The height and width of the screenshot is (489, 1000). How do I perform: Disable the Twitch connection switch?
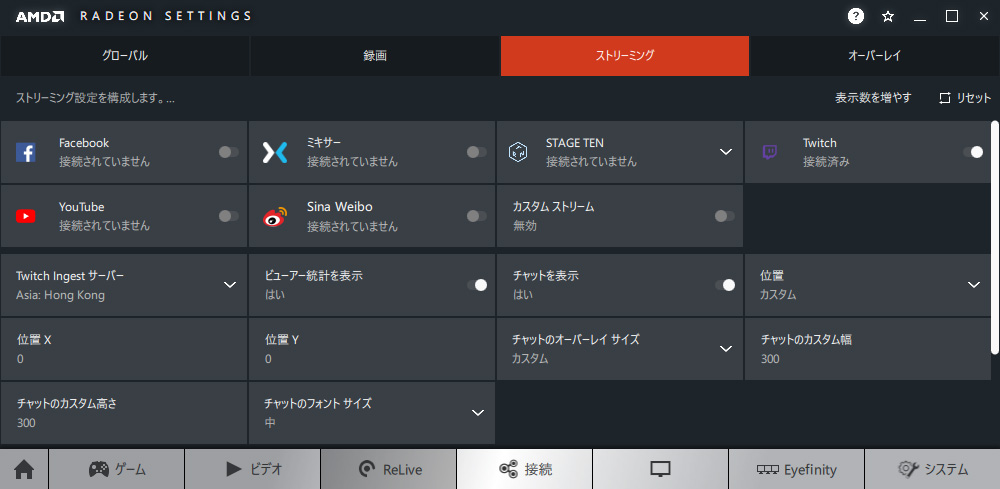point(973,152)
